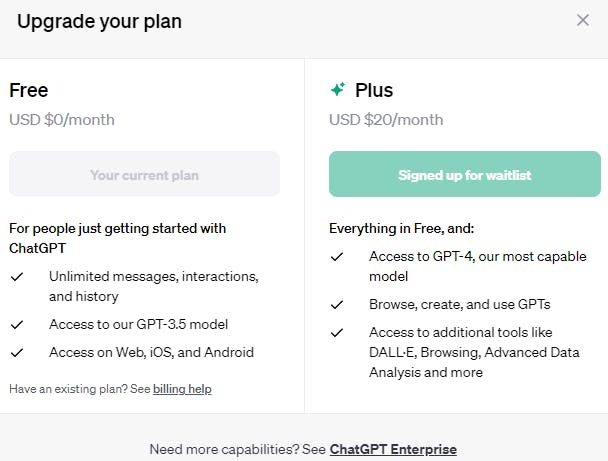Click checkmark next to additional tools like DALL·E
This screenshot has width=608, height=461.
[337, 333]
